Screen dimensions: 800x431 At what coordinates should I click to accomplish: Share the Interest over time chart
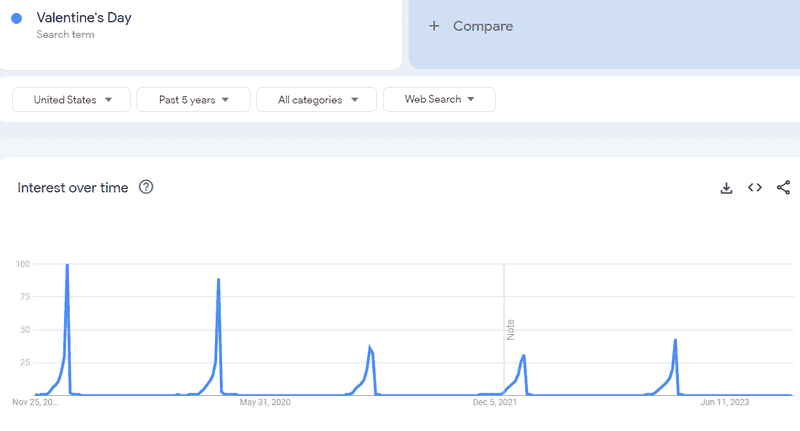783,188
